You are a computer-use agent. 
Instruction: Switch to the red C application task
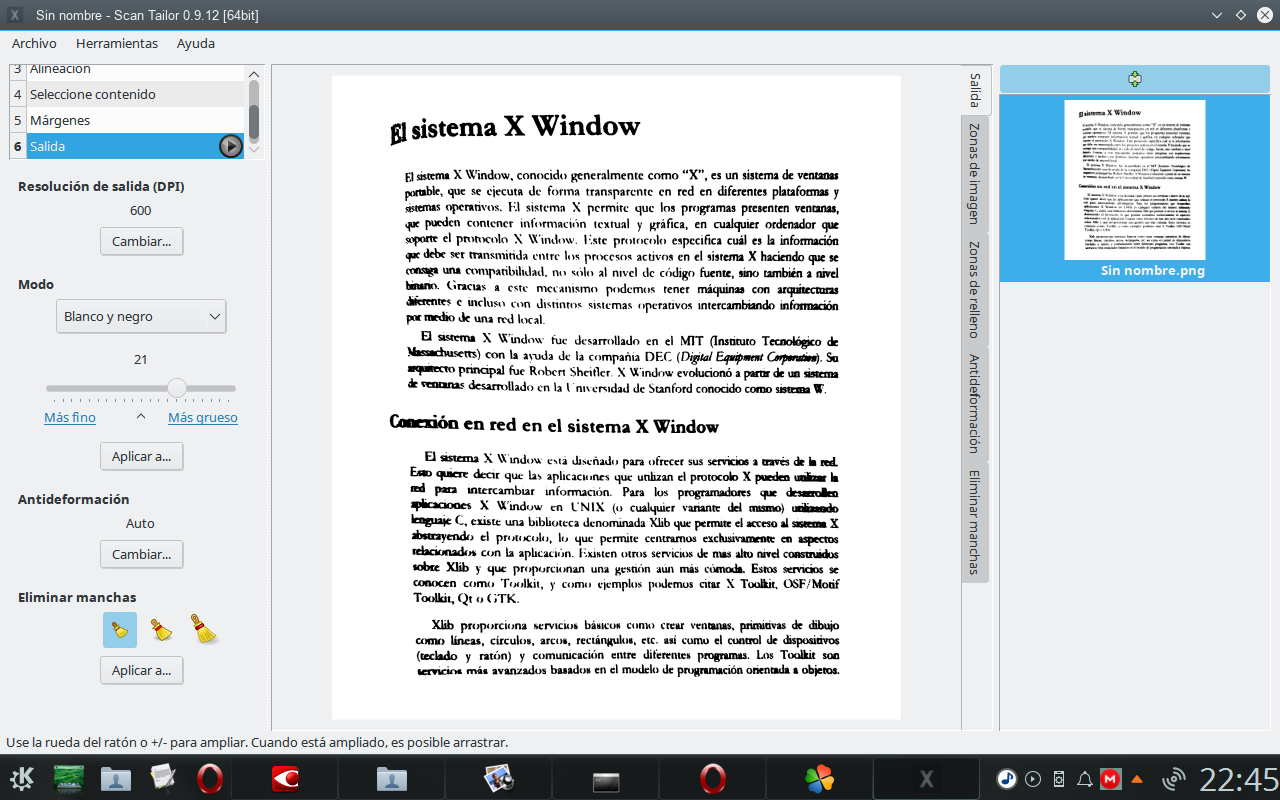(286, 778)
